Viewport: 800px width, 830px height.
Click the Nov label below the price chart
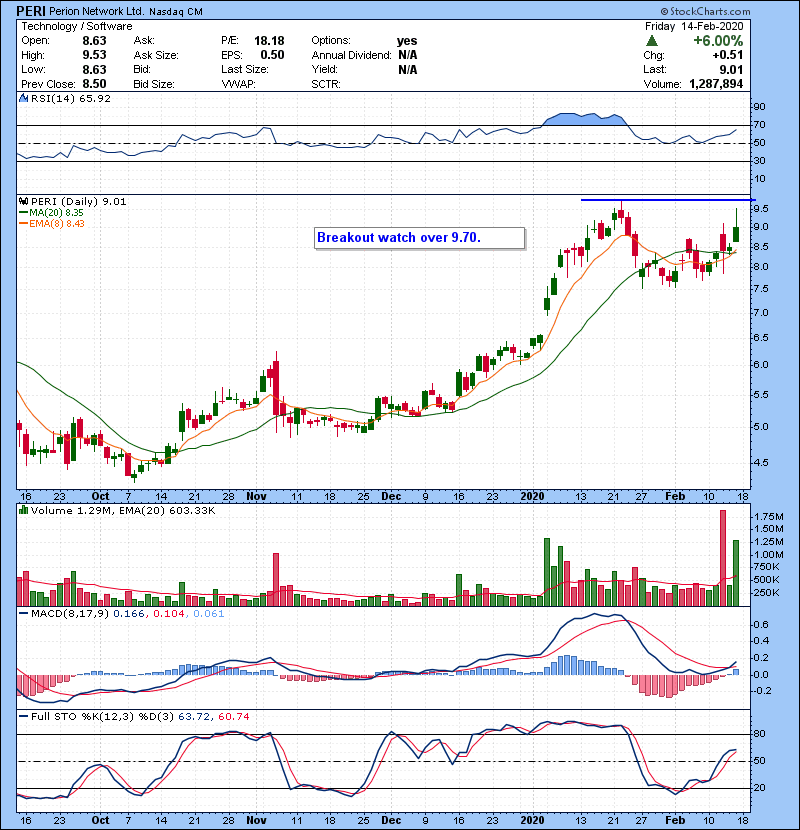pos(256,497)
